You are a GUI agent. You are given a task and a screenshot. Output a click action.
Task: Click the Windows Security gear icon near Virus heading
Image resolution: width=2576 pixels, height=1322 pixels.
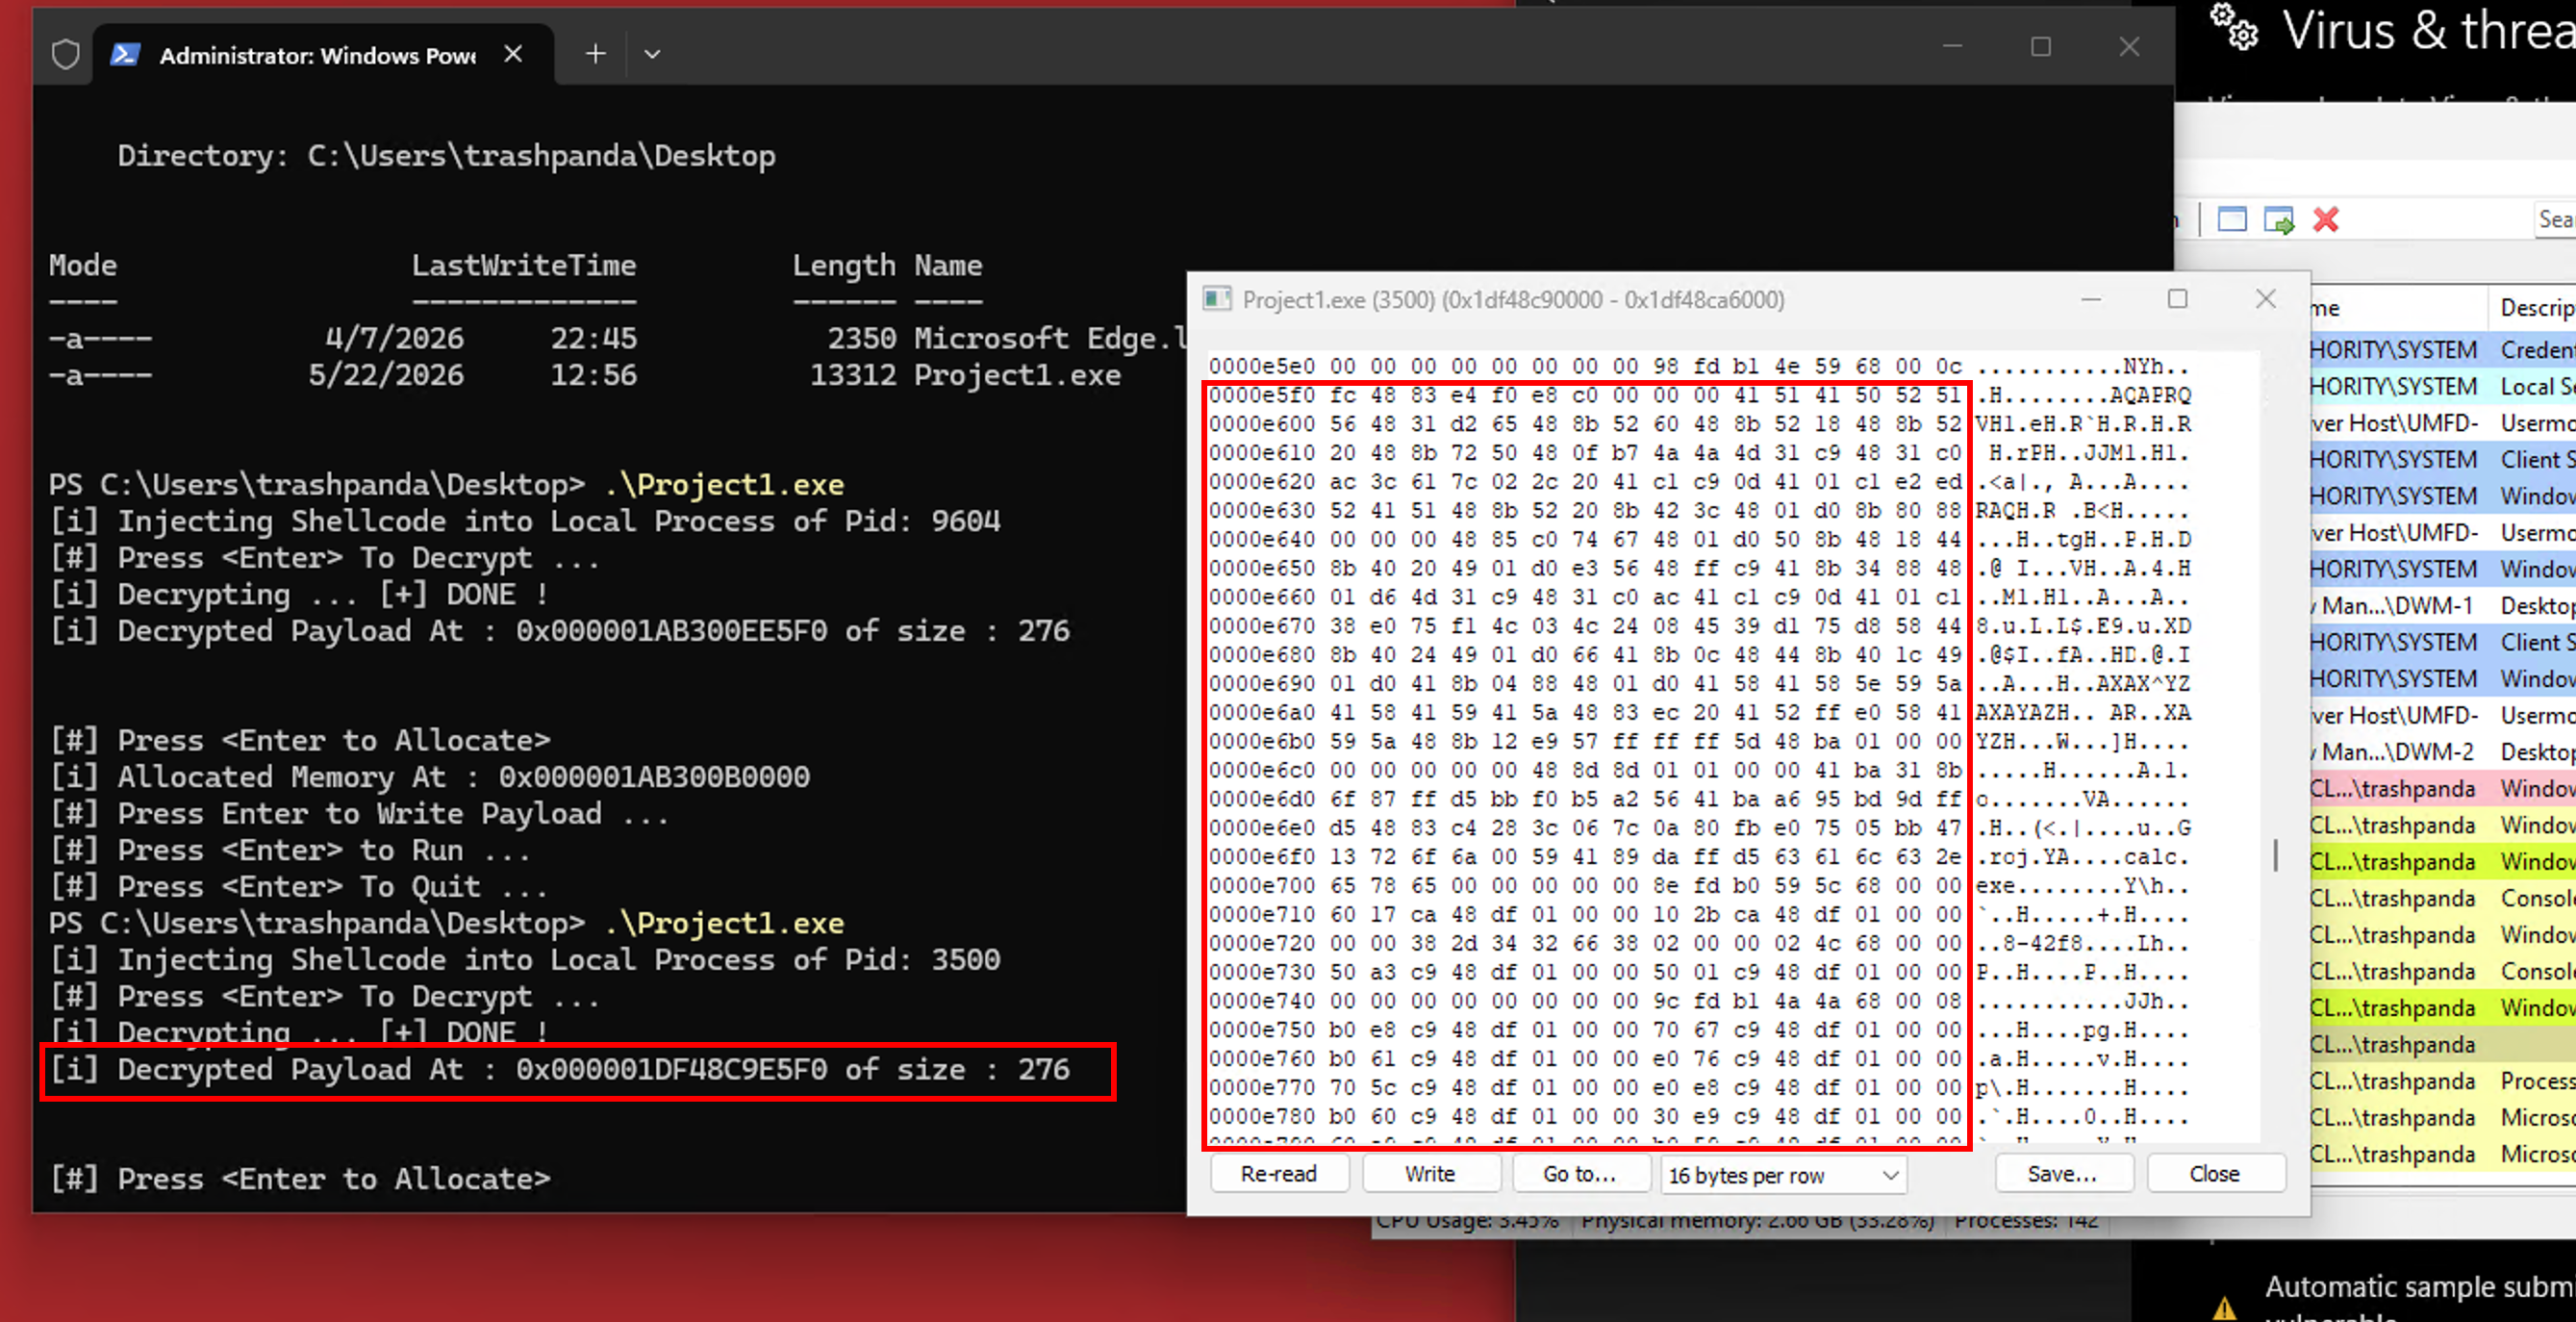[x=2234, y=27]
